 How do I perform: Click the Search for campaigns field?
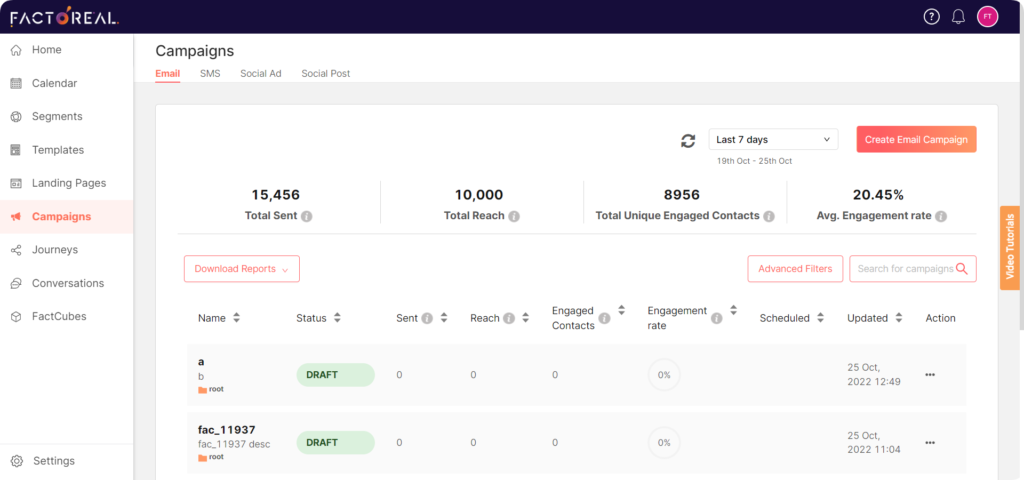[x=905, y=269]
